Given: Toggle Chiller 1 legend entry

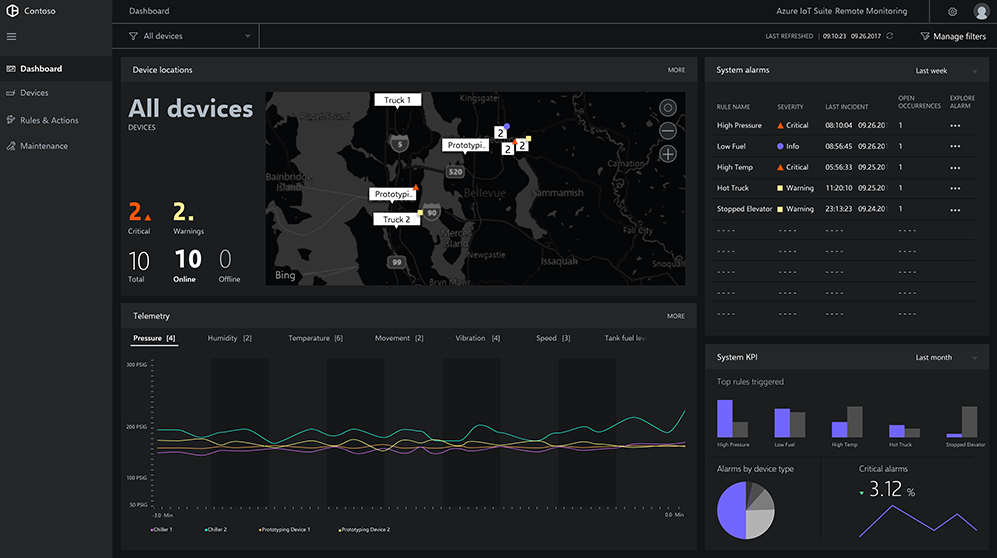Looking at the screenshot, I should tap(162, 529).
